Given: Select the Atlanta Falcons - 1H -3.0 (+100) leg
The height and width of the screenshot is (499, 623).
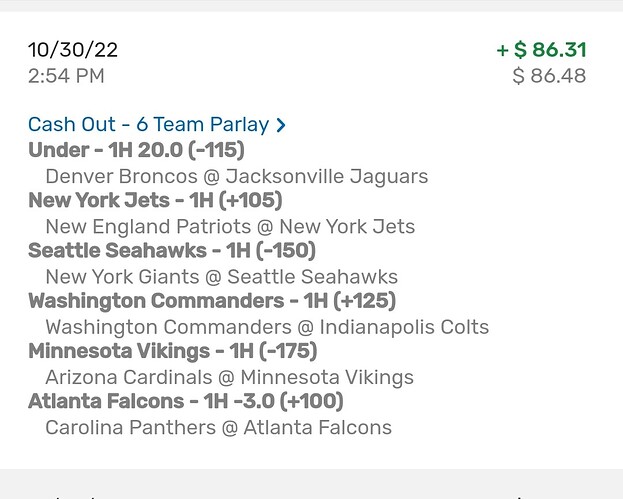Looking at the screenshot, I should [186, 402].
